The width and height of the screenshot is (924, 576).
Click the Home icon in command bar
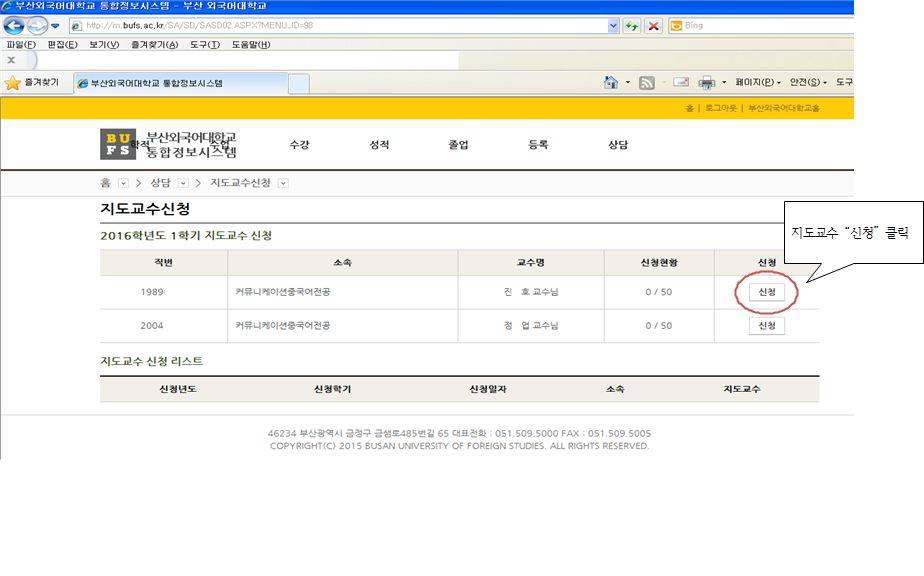[611, 83]
